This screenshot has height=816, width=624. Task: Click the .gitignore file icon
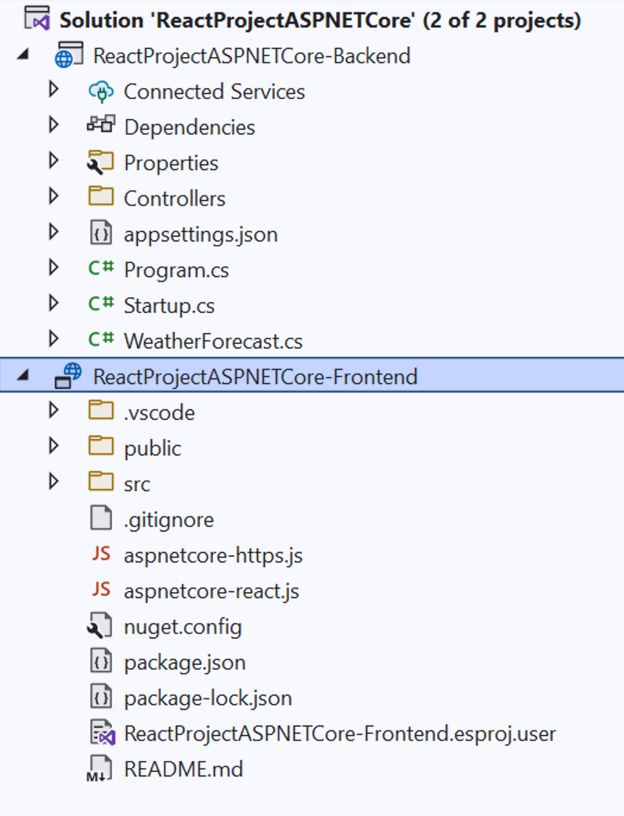[101, 518]
